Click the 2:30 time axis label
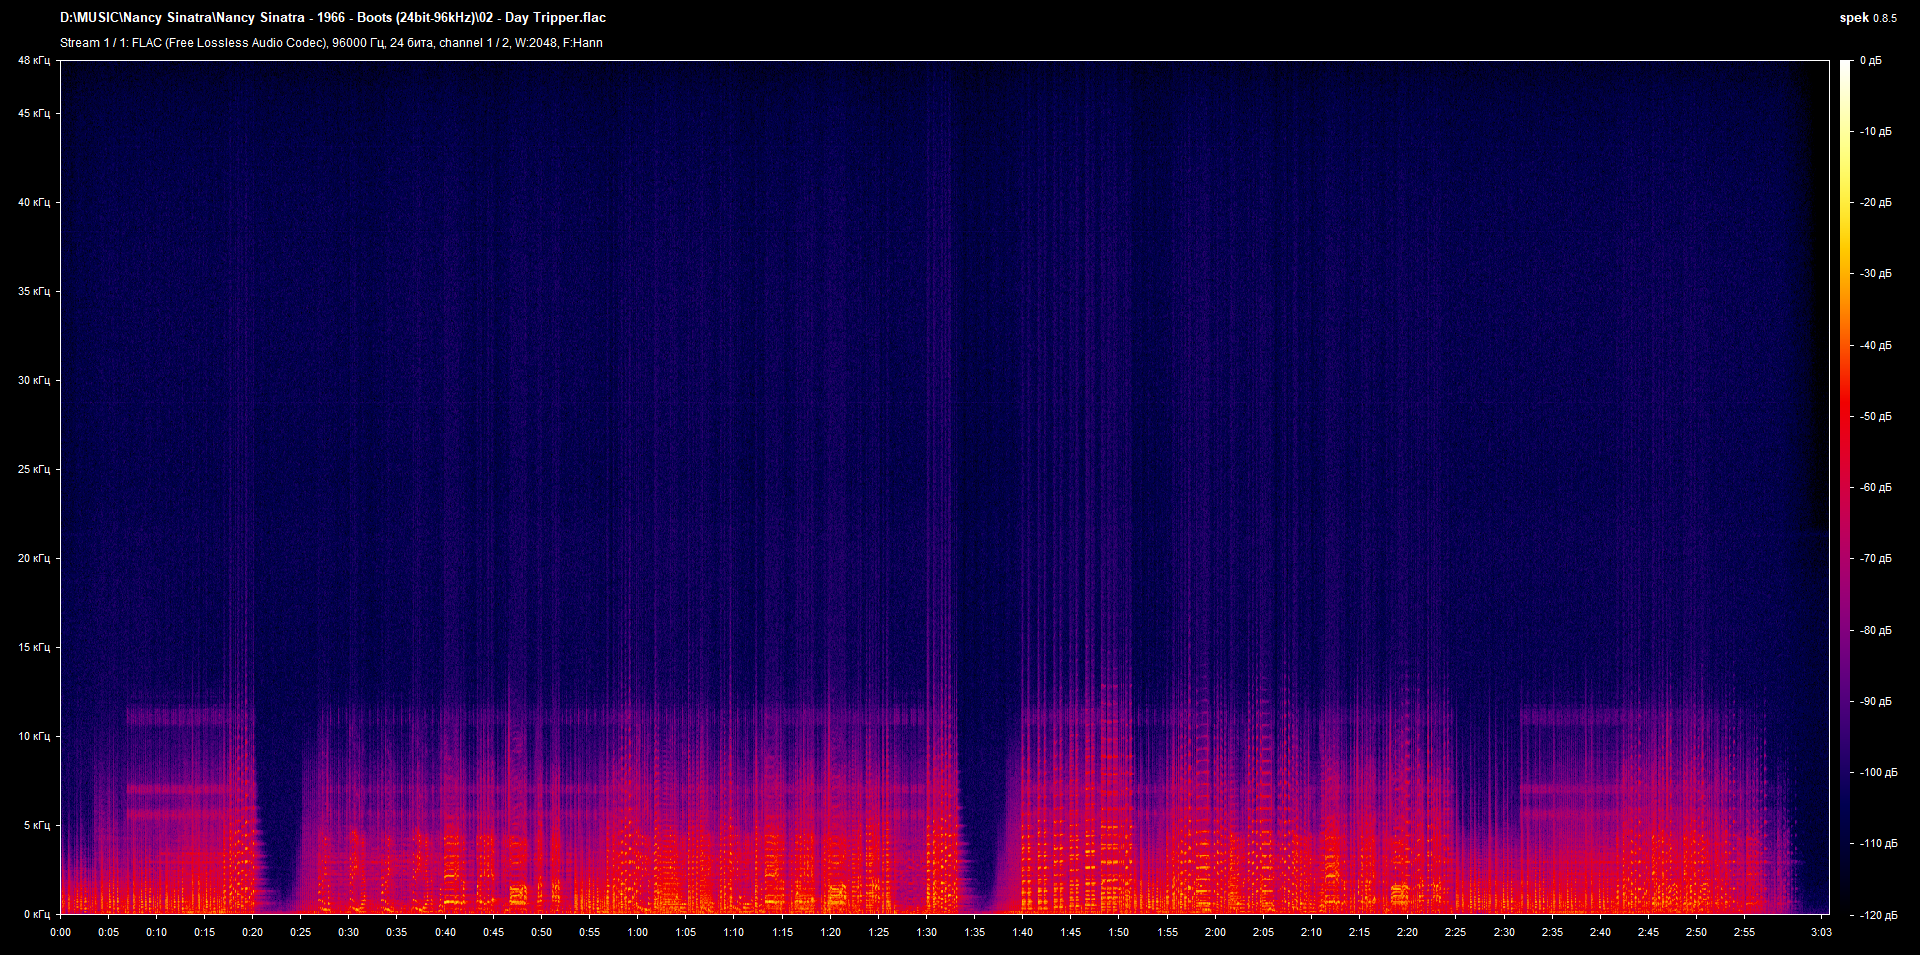1920x955 pixels. click(1504, 932)
